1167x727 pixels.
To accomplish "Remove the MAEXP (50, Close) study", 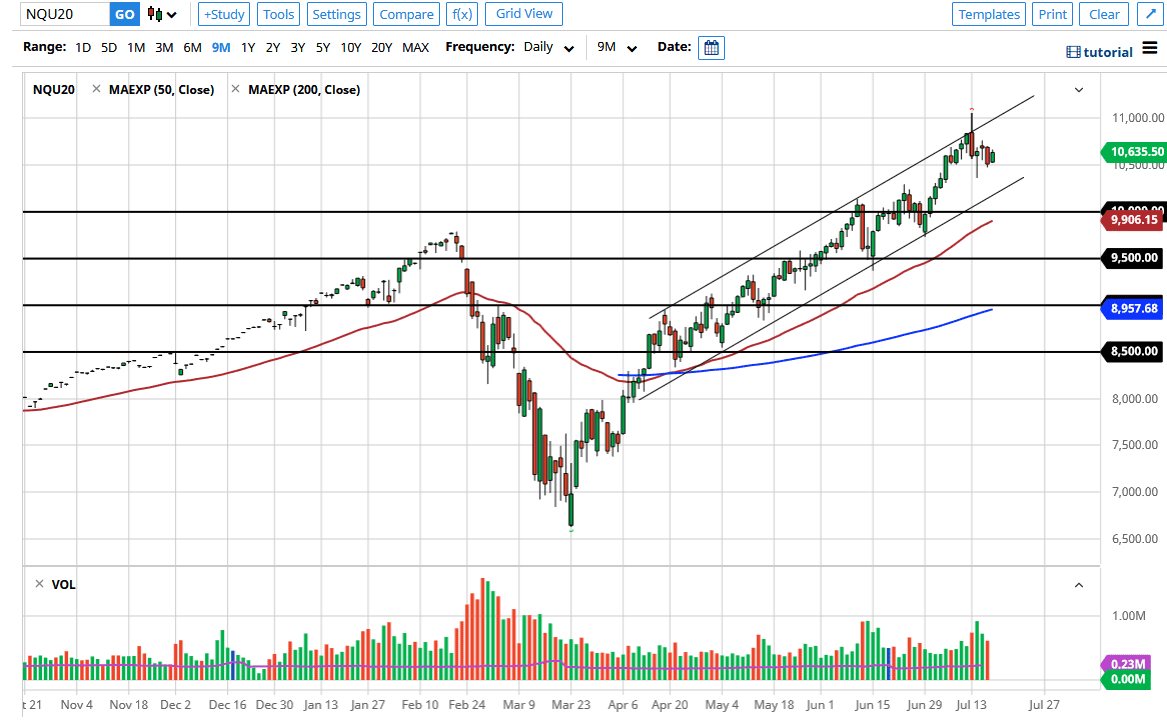I will click(x=96, y=89).
